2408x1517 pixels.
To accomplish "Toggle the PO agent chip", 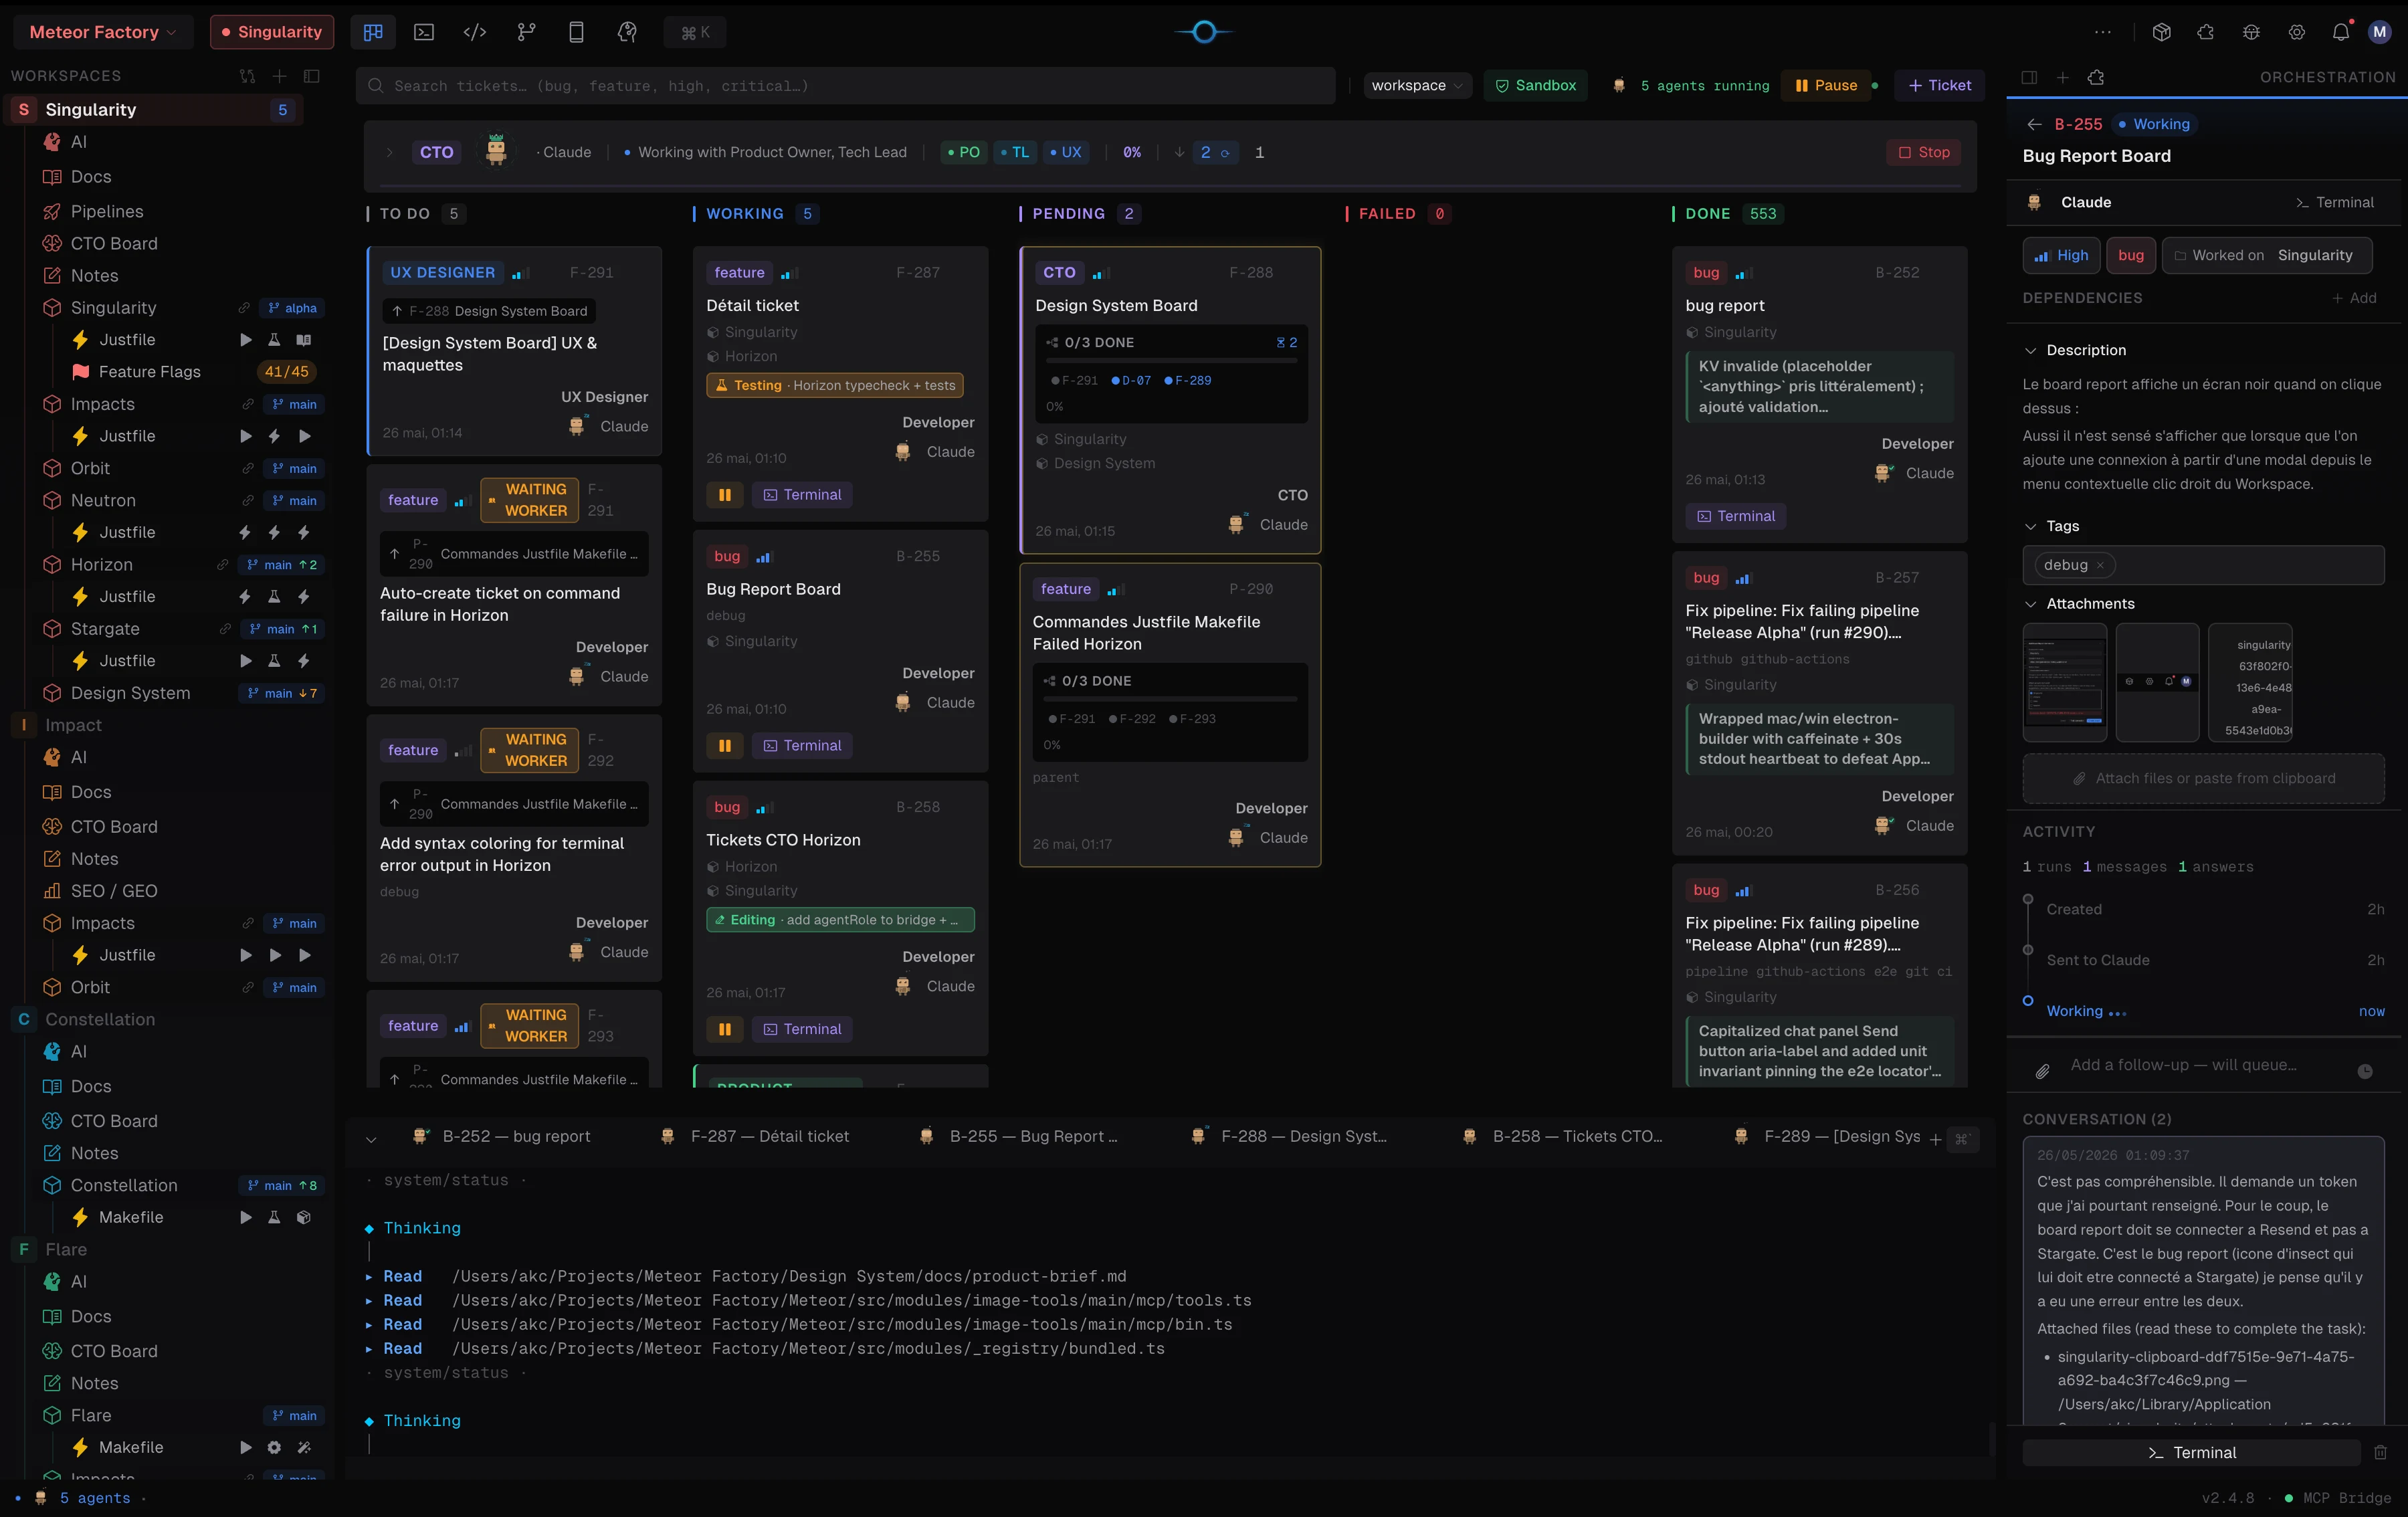I will coord(964,152).
